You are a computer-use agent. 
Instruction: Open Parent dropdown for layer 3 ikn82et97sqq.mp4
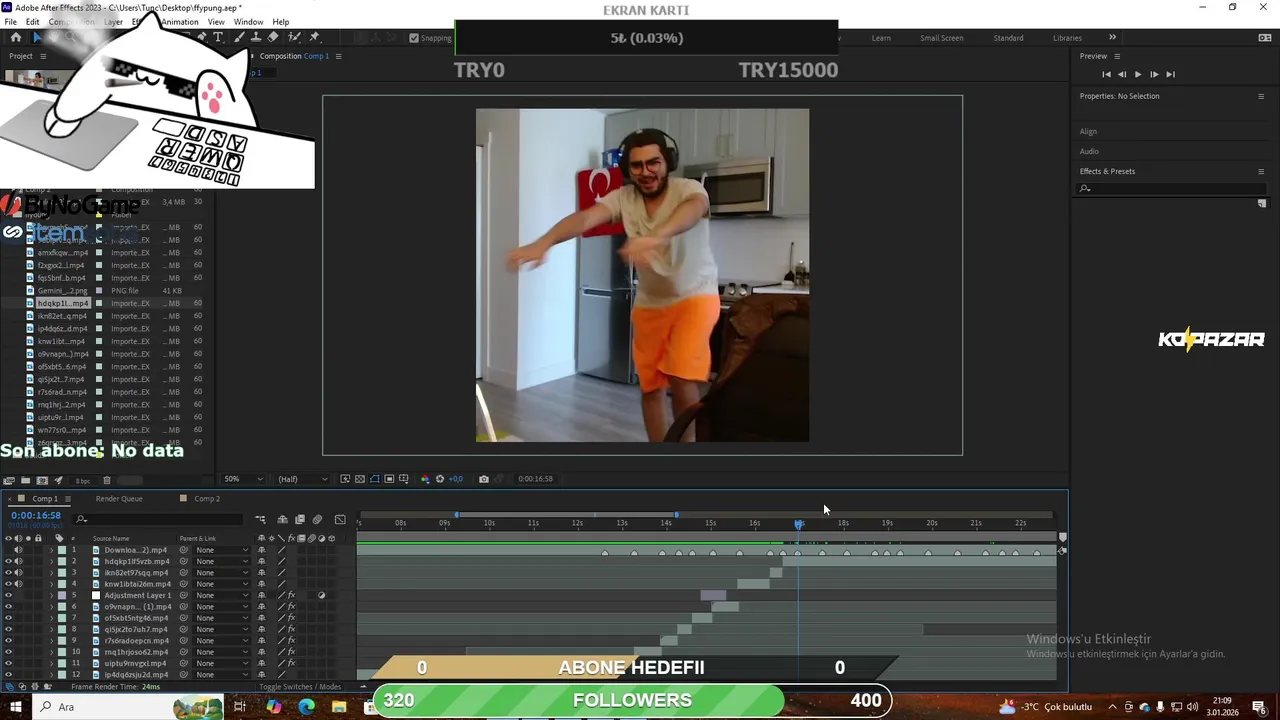point(222,573)
